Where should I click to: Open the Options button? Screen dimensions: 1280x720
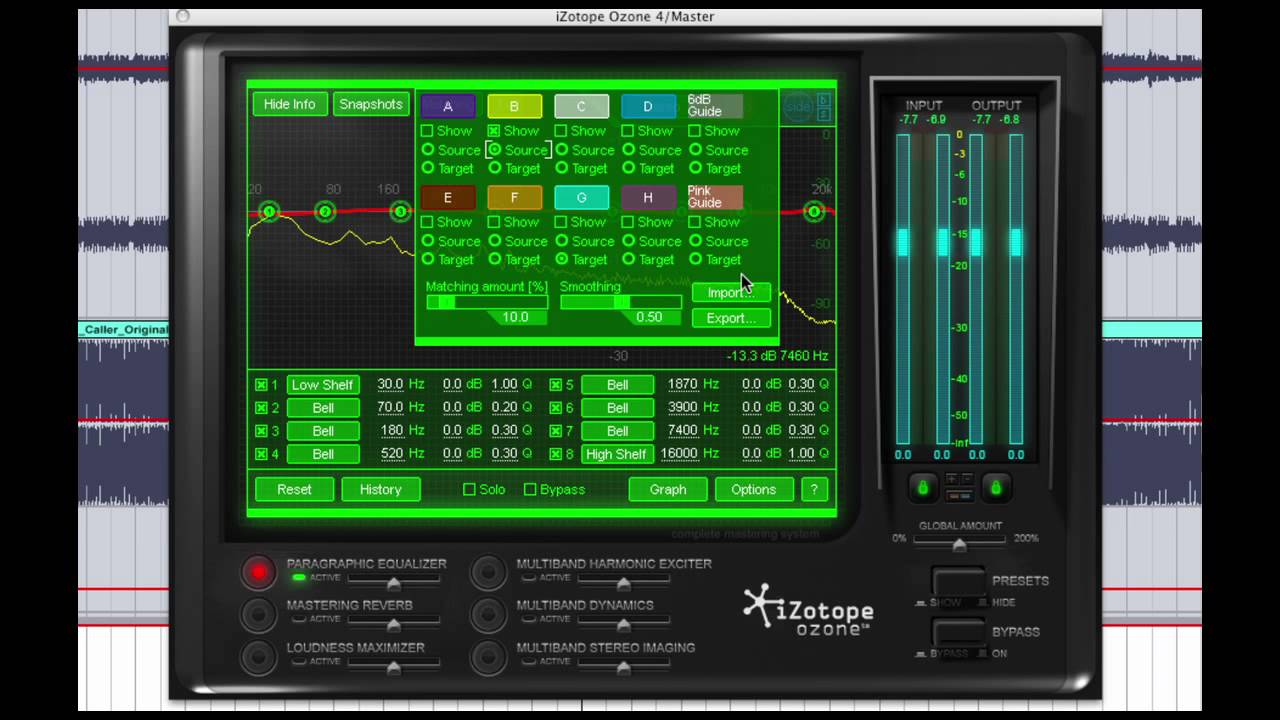point(754,489)
